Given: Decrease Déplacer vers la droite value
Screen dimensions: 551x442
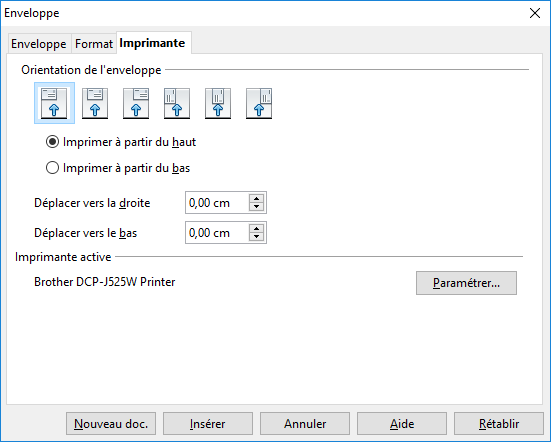Looking at the screenshot, I should pos(257,207).
